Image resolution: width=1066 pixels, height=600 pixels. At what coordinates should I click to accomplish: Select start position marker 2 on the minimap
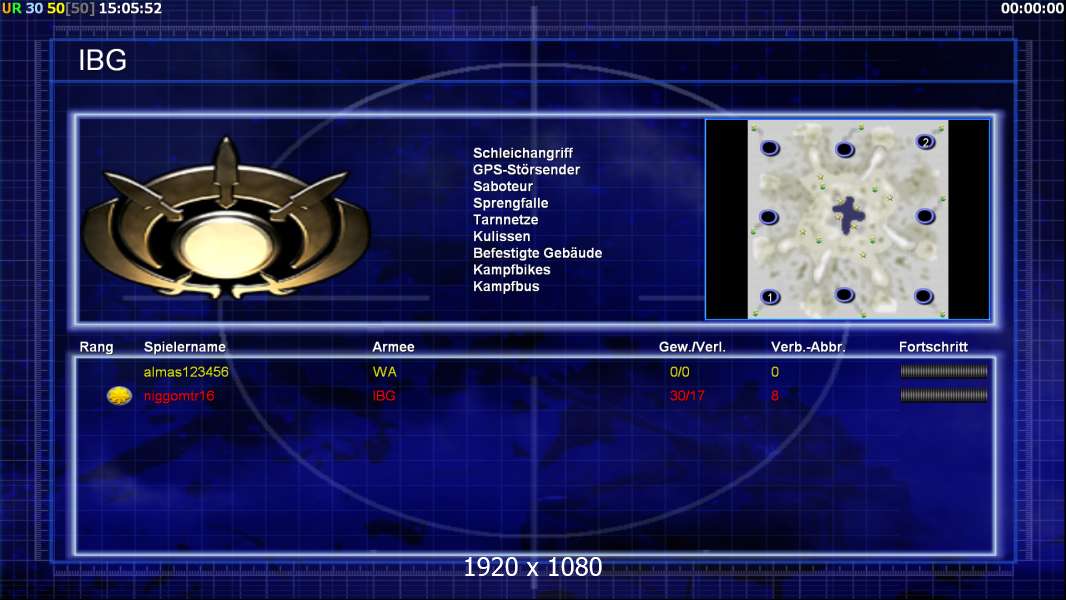(x=925, y=142)
